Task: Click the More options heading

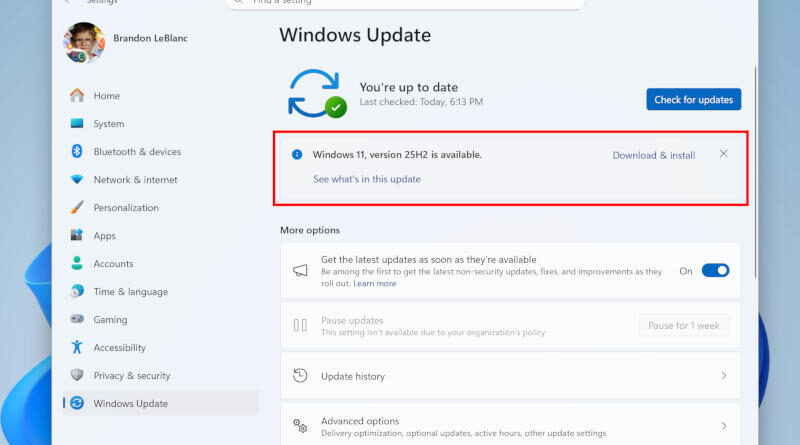Action: pyautogui.click(x=310, y=230)
